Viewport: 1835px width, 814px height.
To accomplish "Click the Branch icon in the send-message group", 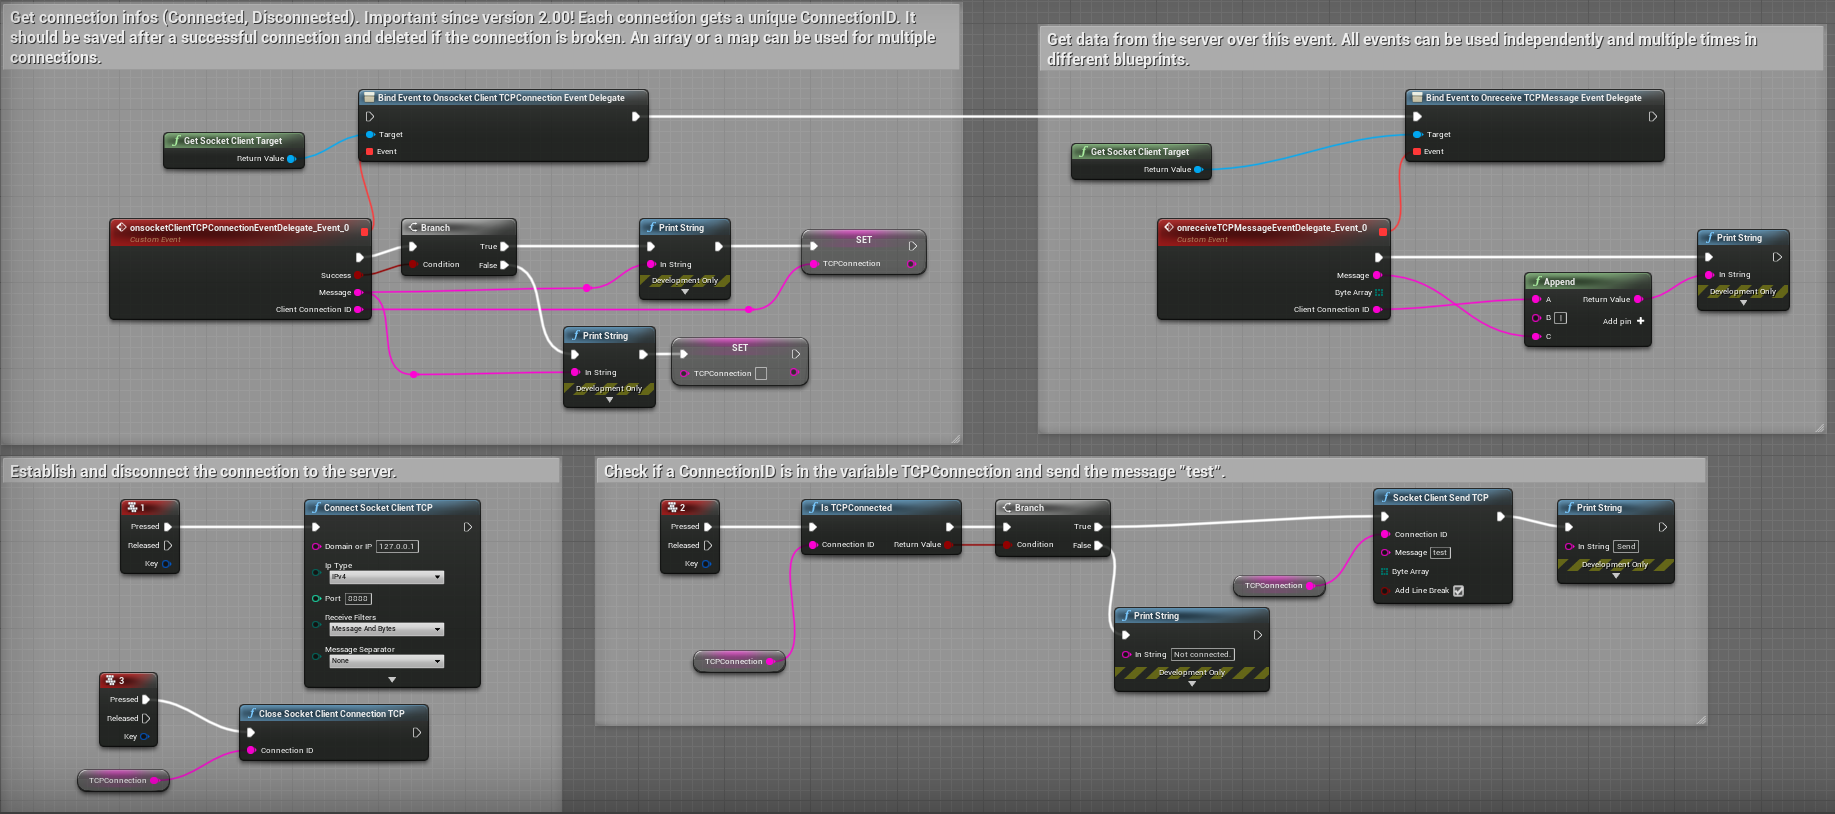I will [x=1007, y=508].
